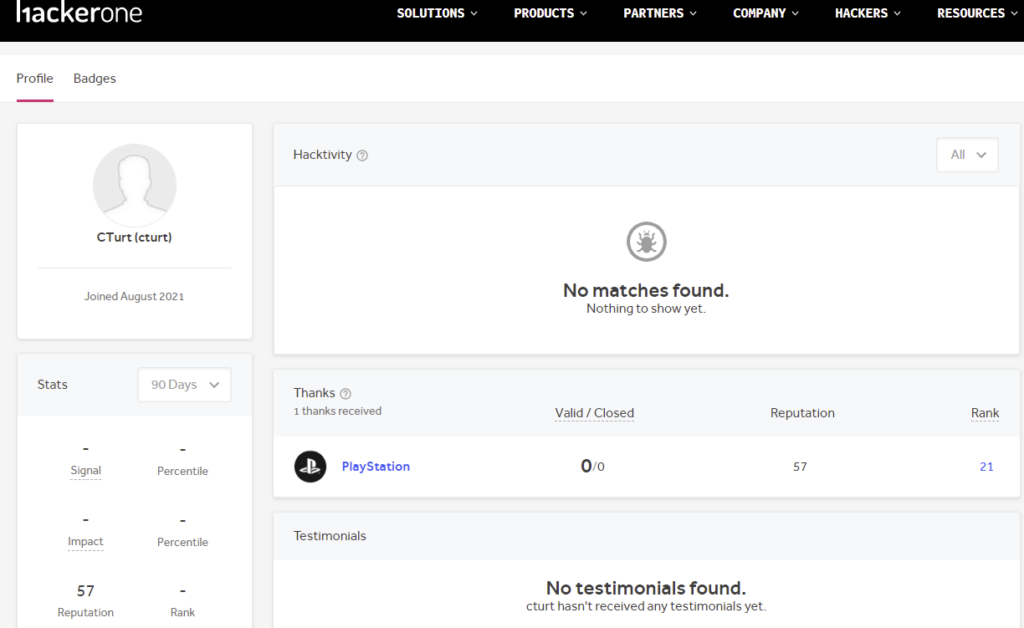1024x628 pixels.
Task: Expand the Company menu
Action: coord(766,13)
